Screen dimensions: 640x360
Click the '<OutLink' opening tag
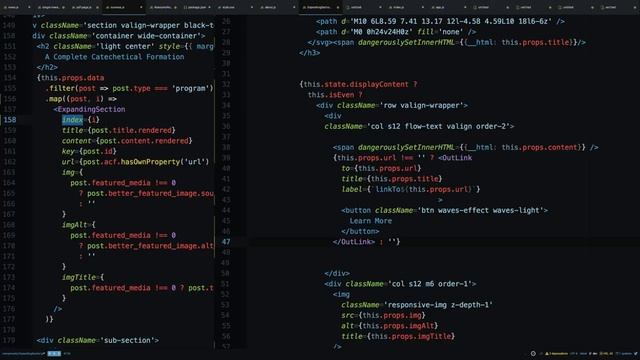(455, 158)
